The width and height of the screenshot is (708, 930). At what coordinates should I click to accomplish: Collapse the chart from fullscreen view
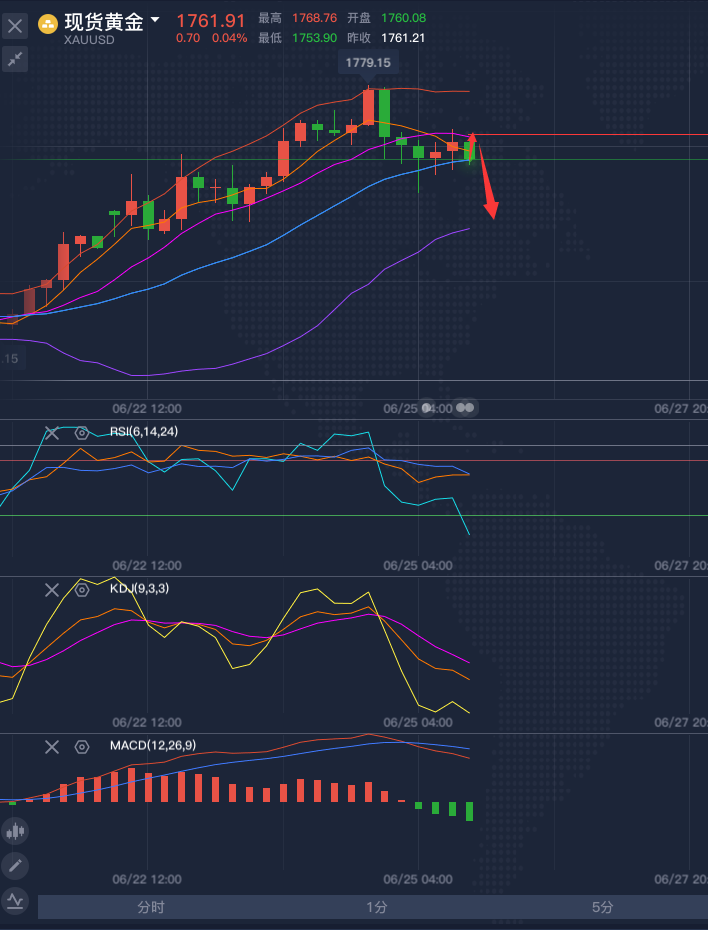tap(15, 59)
